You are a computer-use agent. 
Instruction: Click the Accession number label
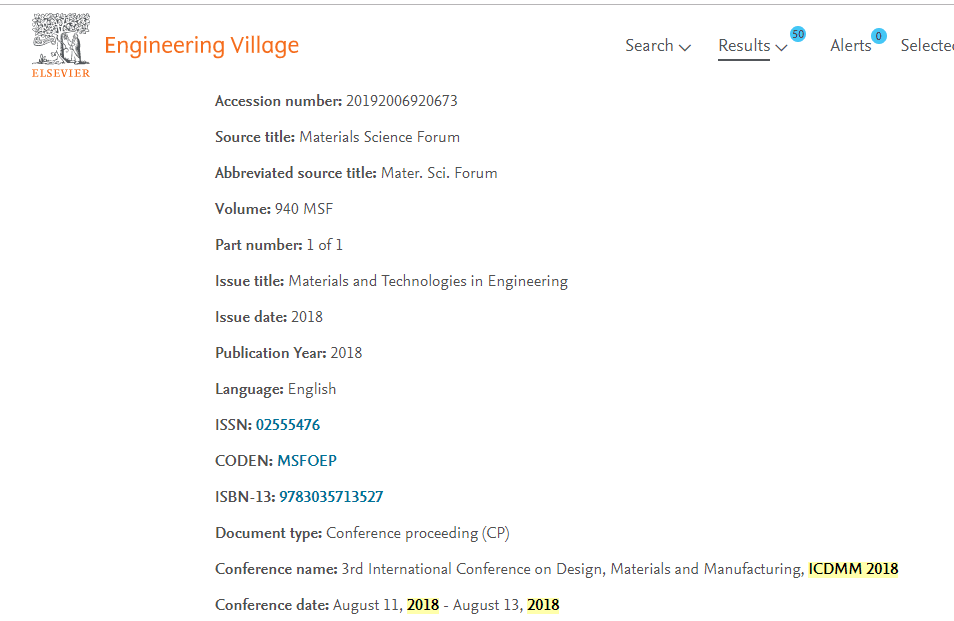[x=279, y=101]
